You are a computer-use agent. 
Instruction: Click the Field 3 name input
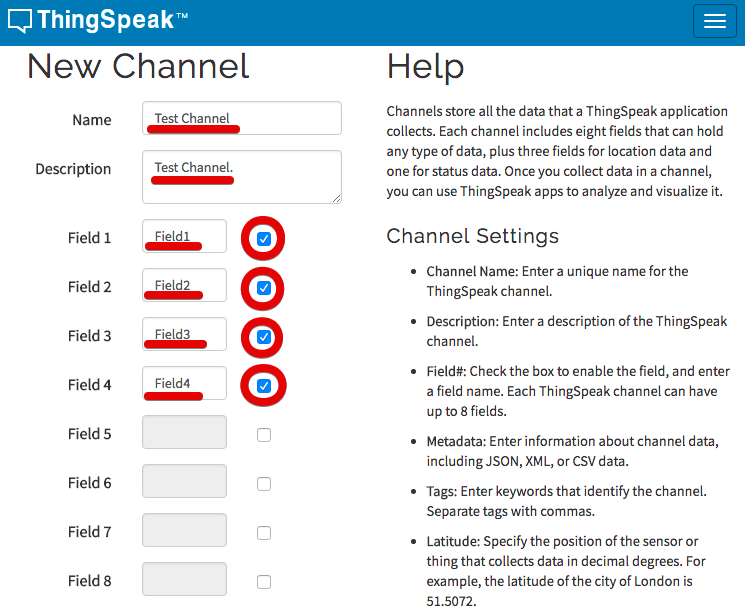(x=184, y=334)
